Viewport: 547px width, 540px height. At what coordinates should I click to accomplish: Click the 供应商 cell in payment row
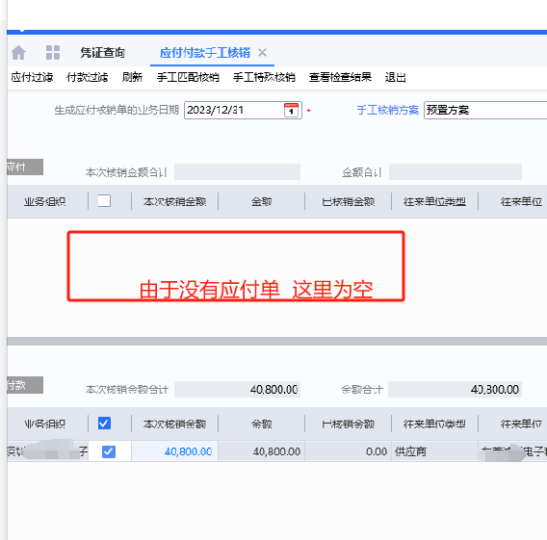coord(435,451)
